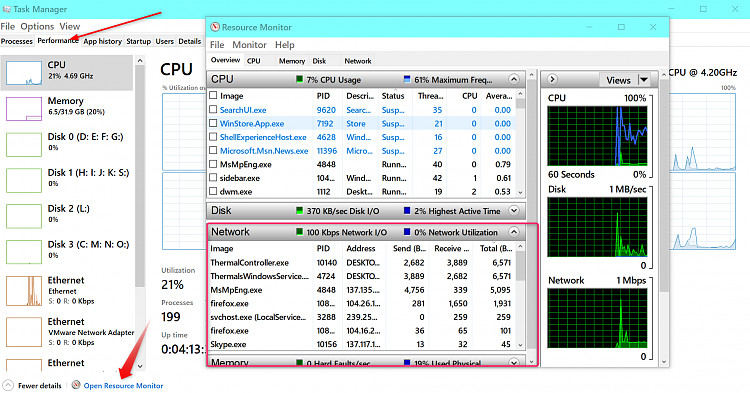Click Network list scroll-down arrow
The width and height of the screenshot is (750, 393).
tap(521, 345)
